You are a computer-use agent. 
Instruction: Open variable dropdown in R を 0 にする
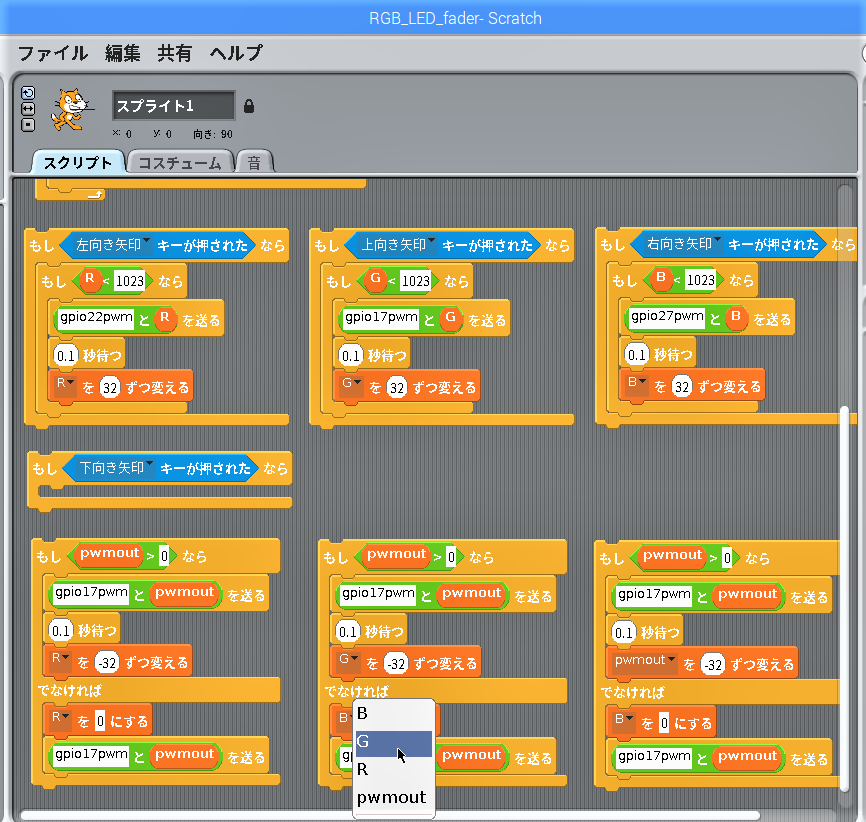point(60,718)
